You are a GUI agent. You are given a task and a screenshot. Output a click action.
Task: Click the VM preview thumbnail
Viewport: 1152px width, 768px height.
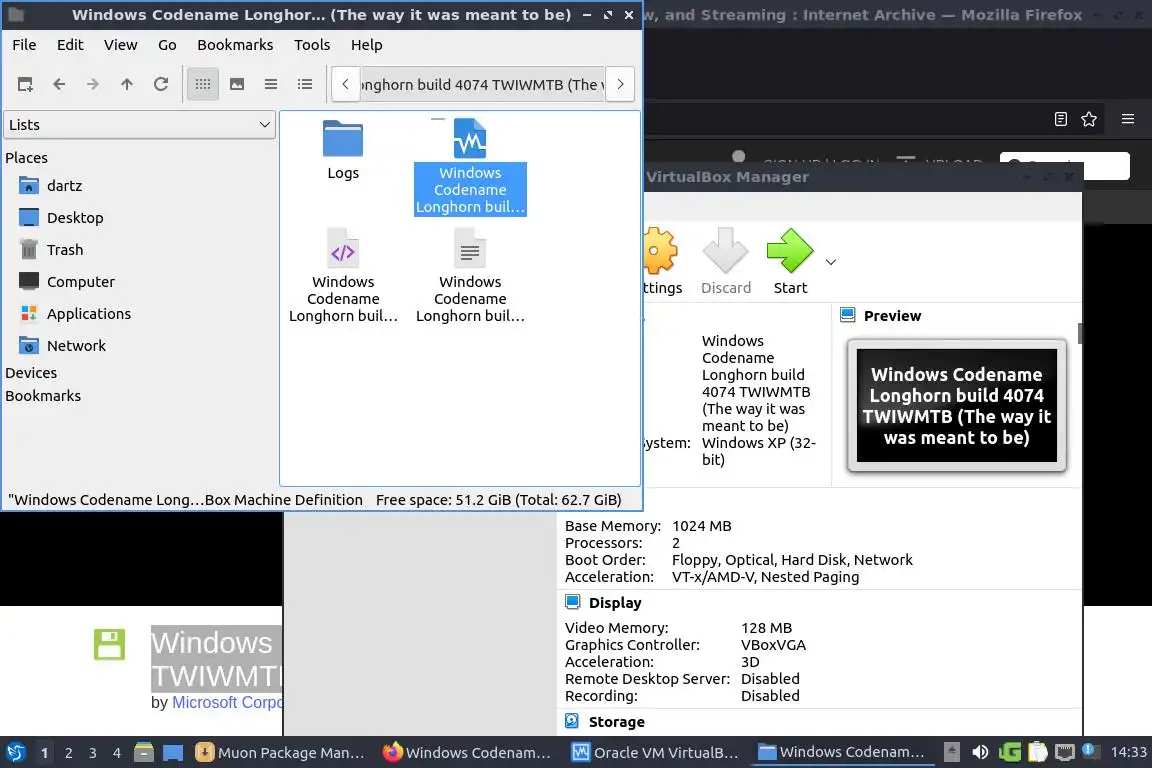coord(957,406)
